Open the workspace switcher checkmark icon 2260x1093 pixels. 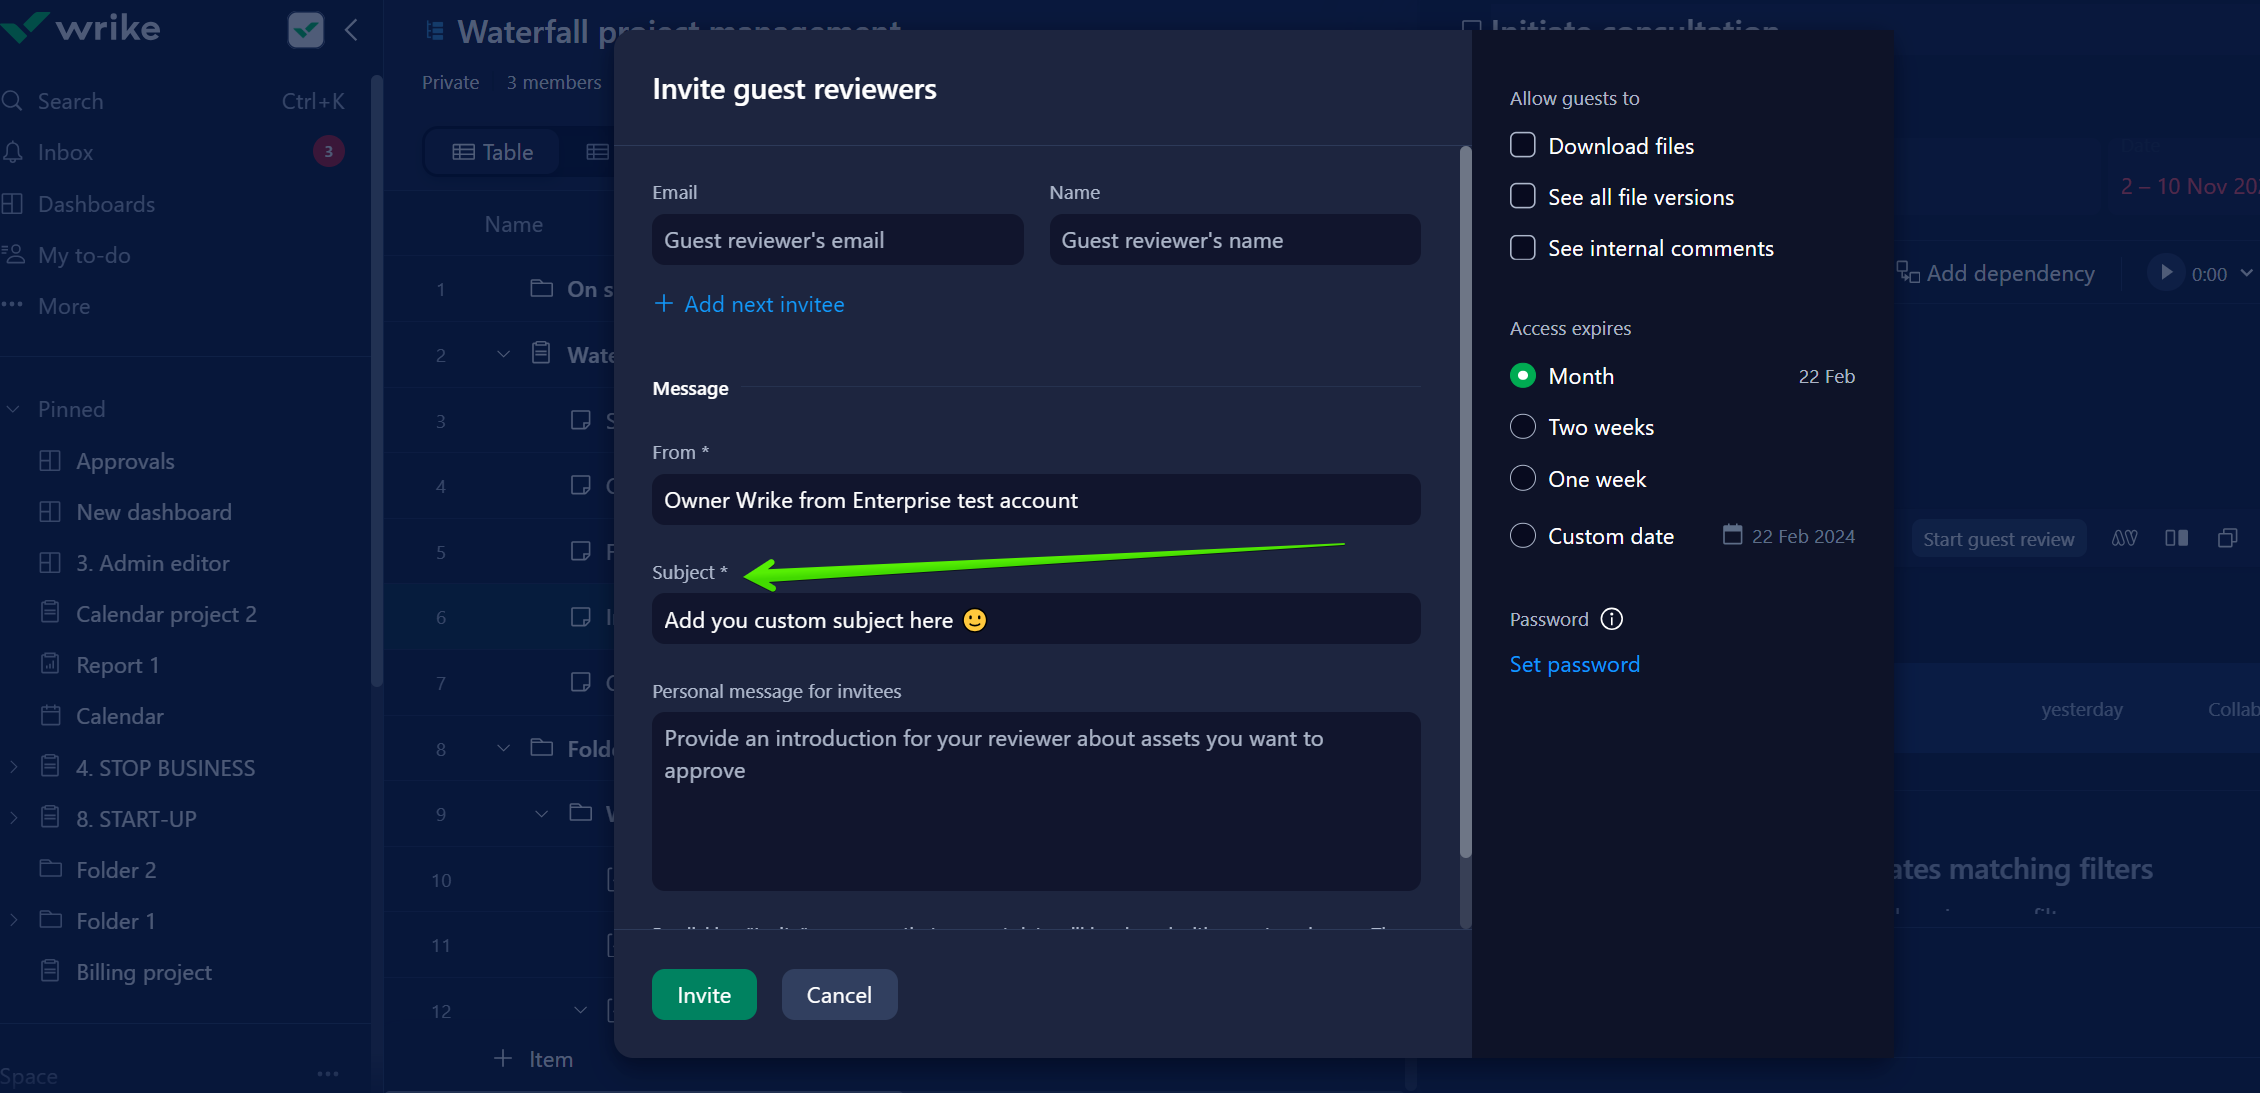pos(305,29)
